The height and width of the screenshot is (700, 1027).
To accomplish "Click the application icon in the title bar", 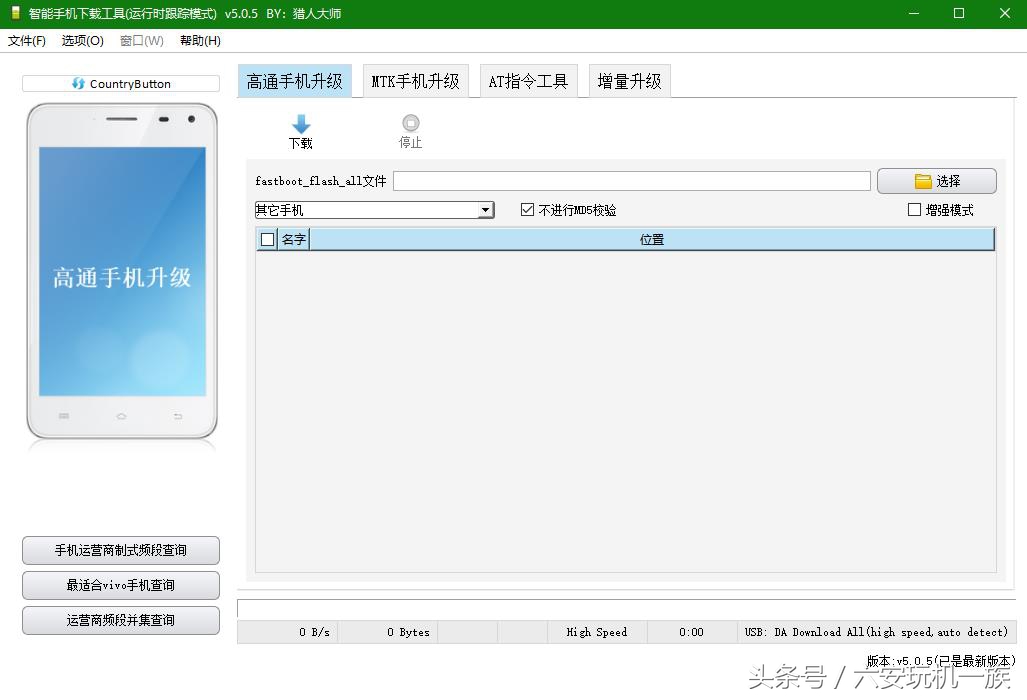I will [x=14, y=13].
